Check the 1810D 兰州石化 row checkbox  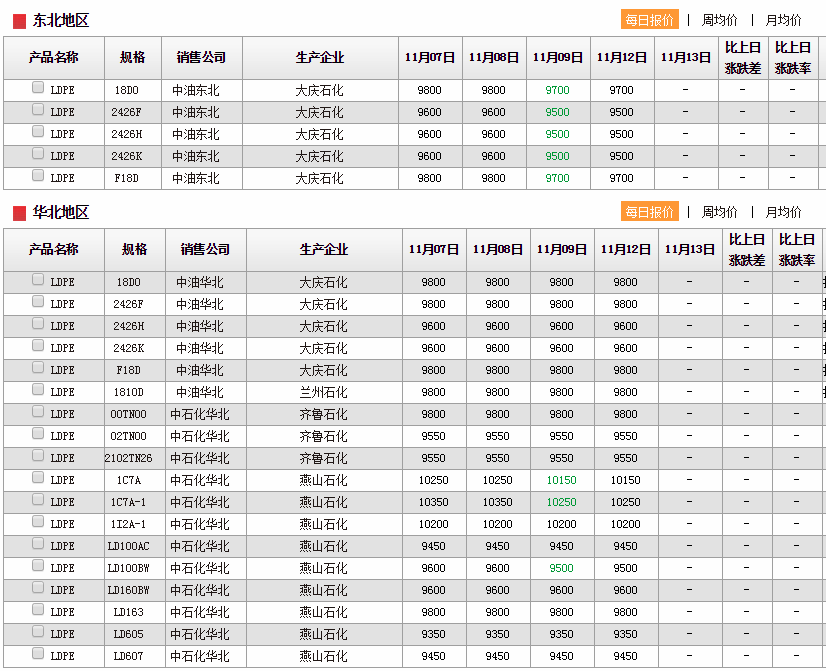click(x=37, y=390)
